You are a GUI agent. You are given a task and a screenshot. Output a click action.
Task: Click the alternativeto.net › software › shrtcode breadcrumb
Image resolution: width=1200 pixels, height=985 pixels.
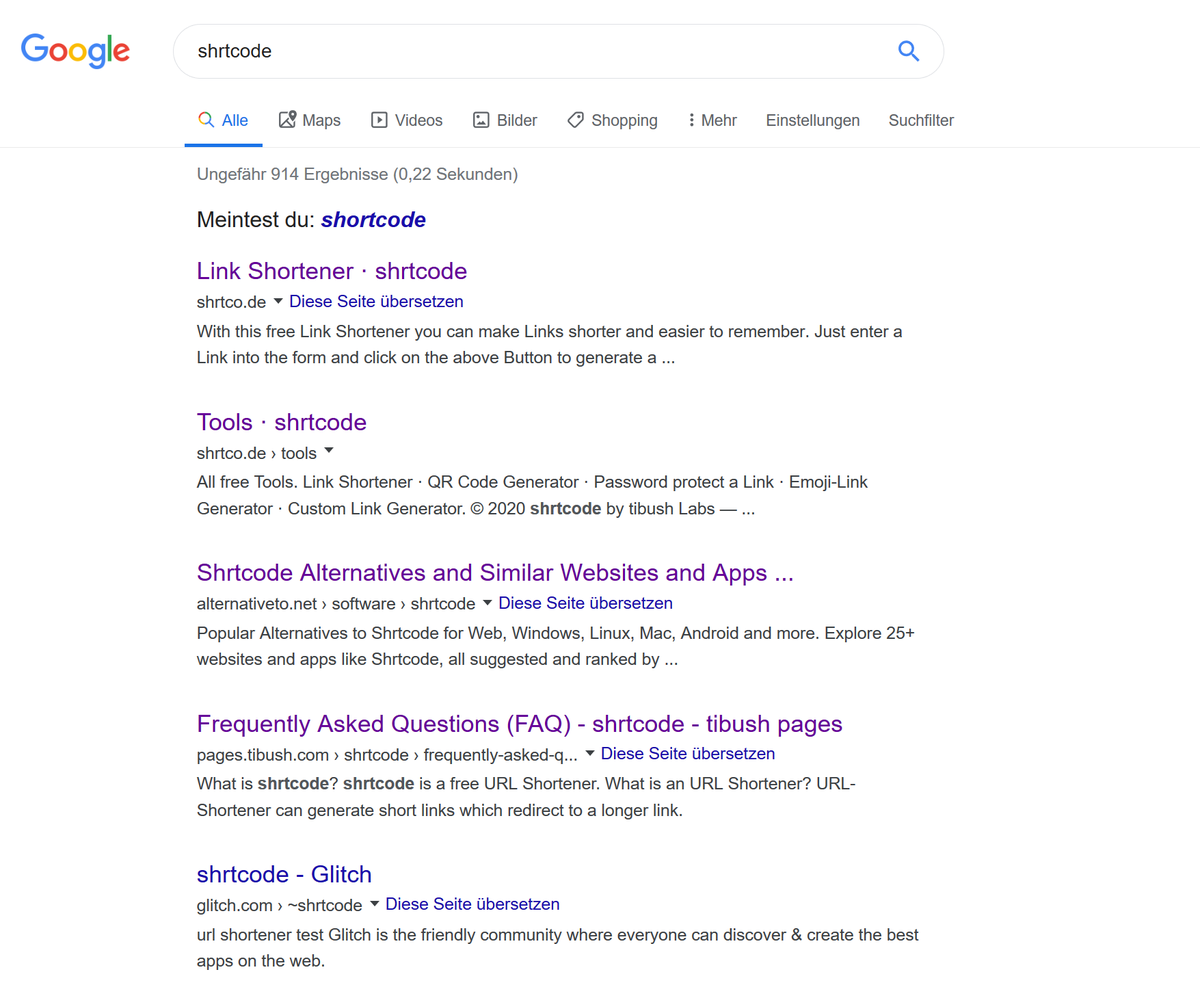[x=336, y=604]
